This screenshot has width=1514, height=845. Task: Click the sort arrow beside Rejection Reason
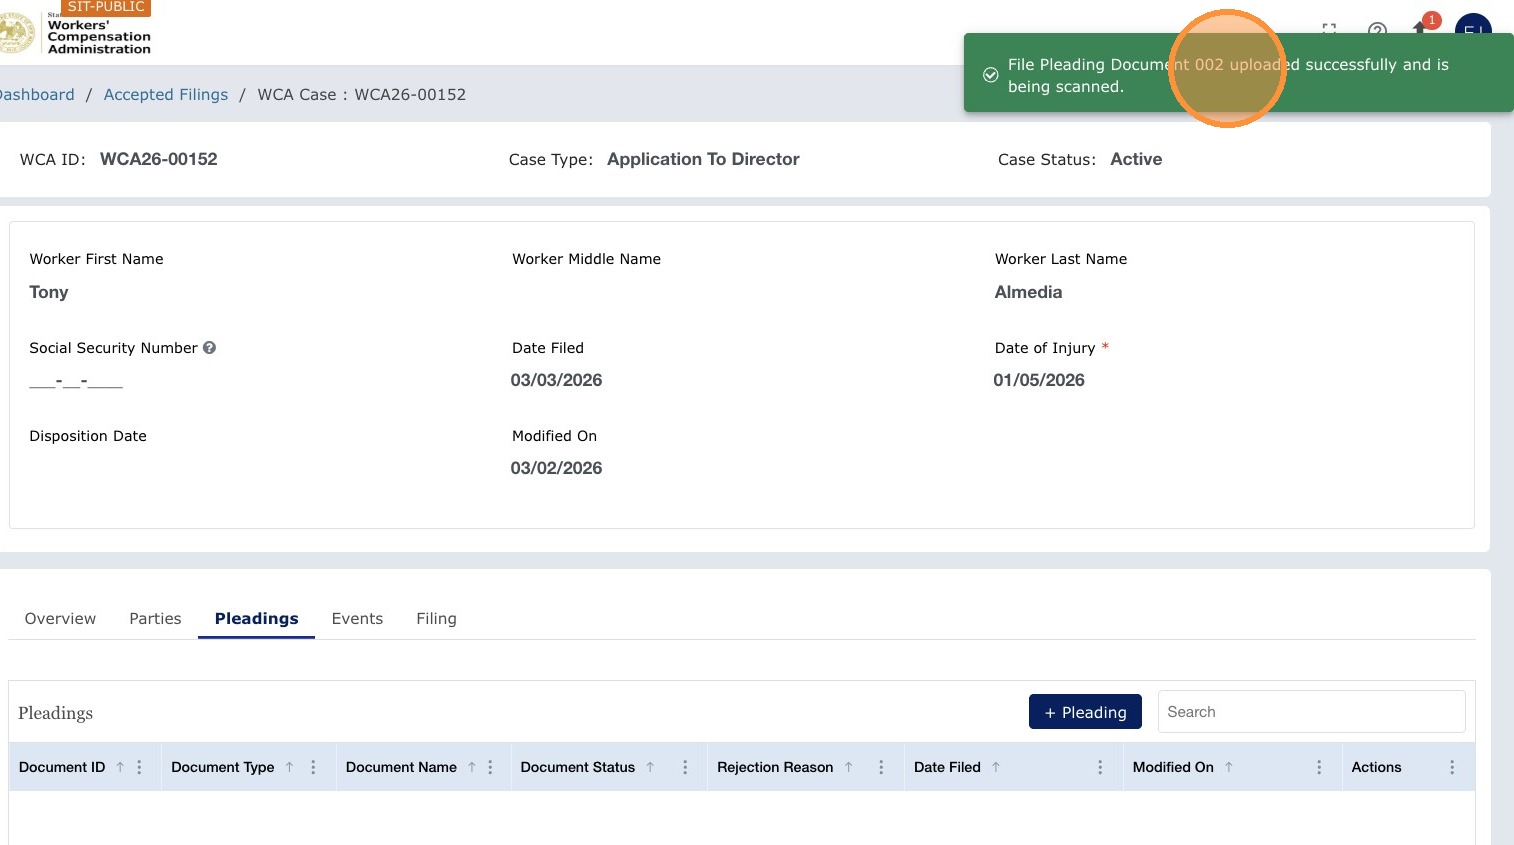pyautogui.click(x=848, y=767)
